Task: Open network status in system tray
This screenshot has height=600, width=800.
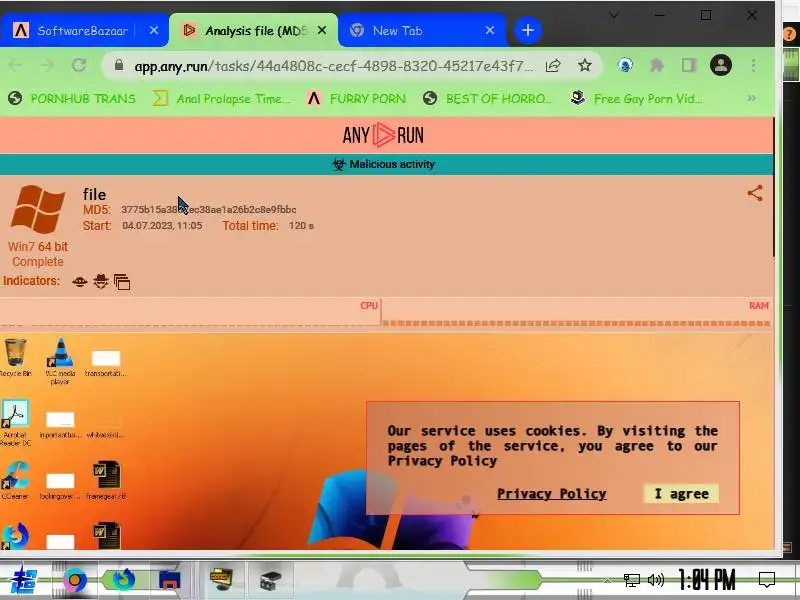Action: coord(632,580)
